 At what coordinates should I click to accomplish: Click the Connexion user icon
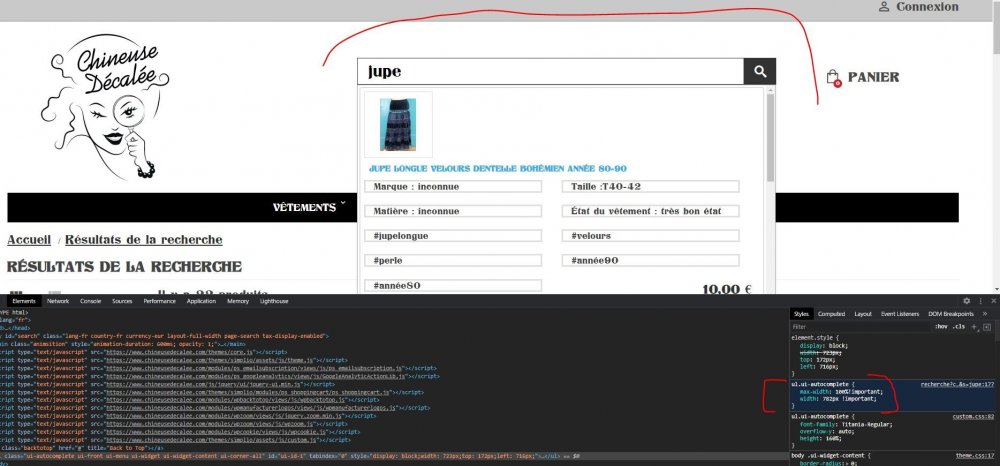pyautogui.click(x=884, y=7)
